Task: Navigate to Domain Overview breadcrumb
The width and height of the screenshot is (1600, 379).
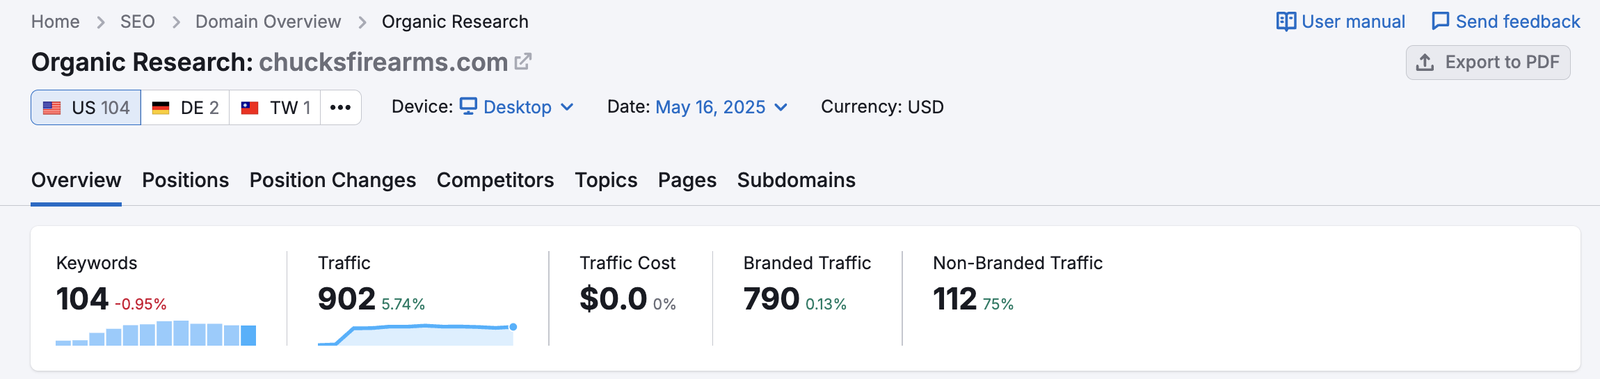Action: coord(268,21)
